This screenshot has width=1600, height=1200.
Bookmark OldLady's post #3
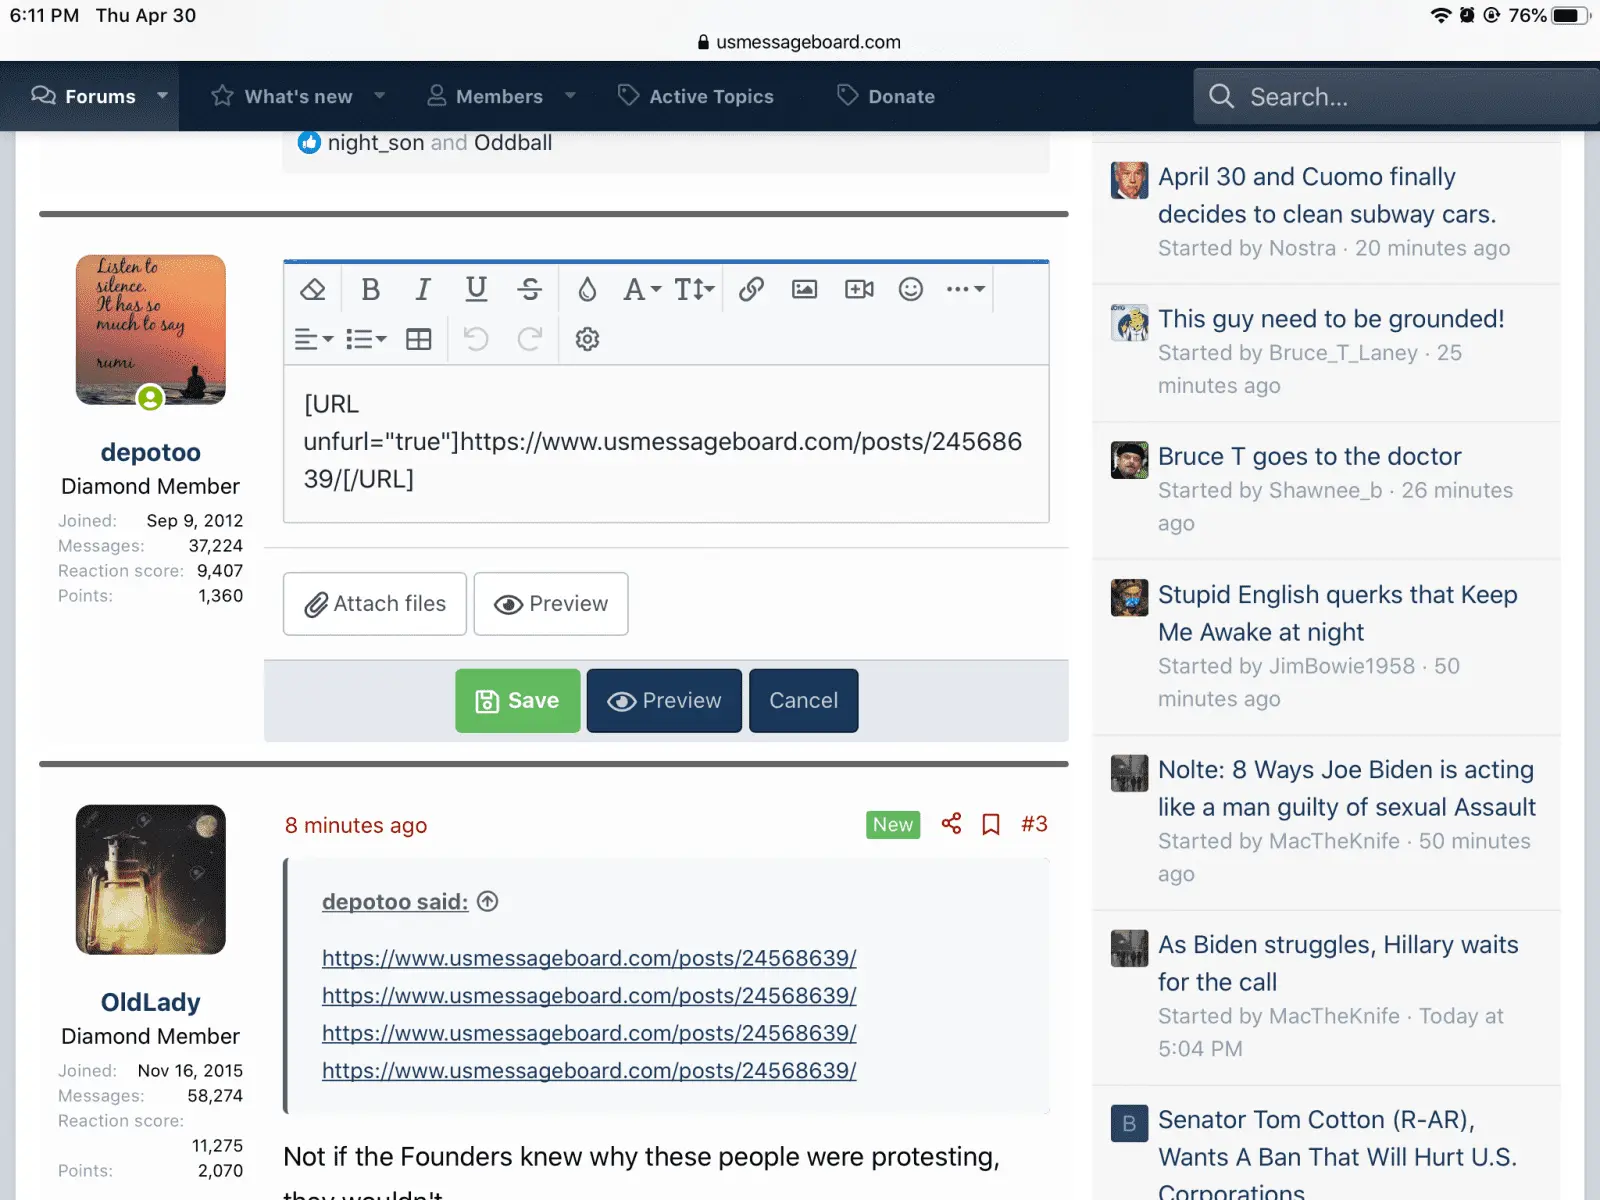click(991, 824)
